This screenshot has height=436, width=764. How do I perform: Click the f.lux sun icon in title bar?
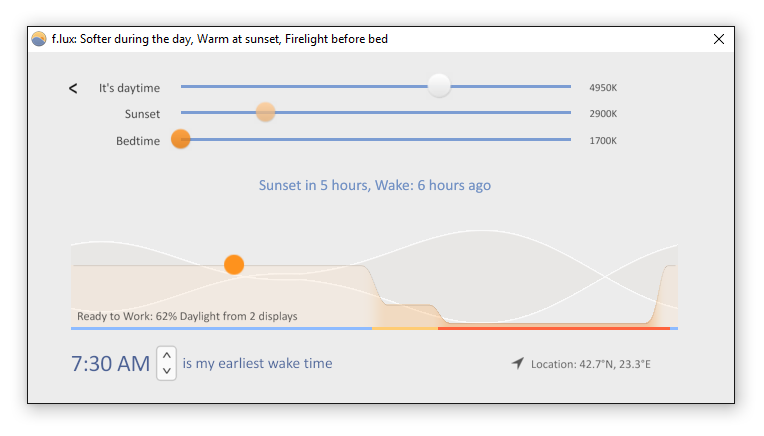click(x=38, y=39)
